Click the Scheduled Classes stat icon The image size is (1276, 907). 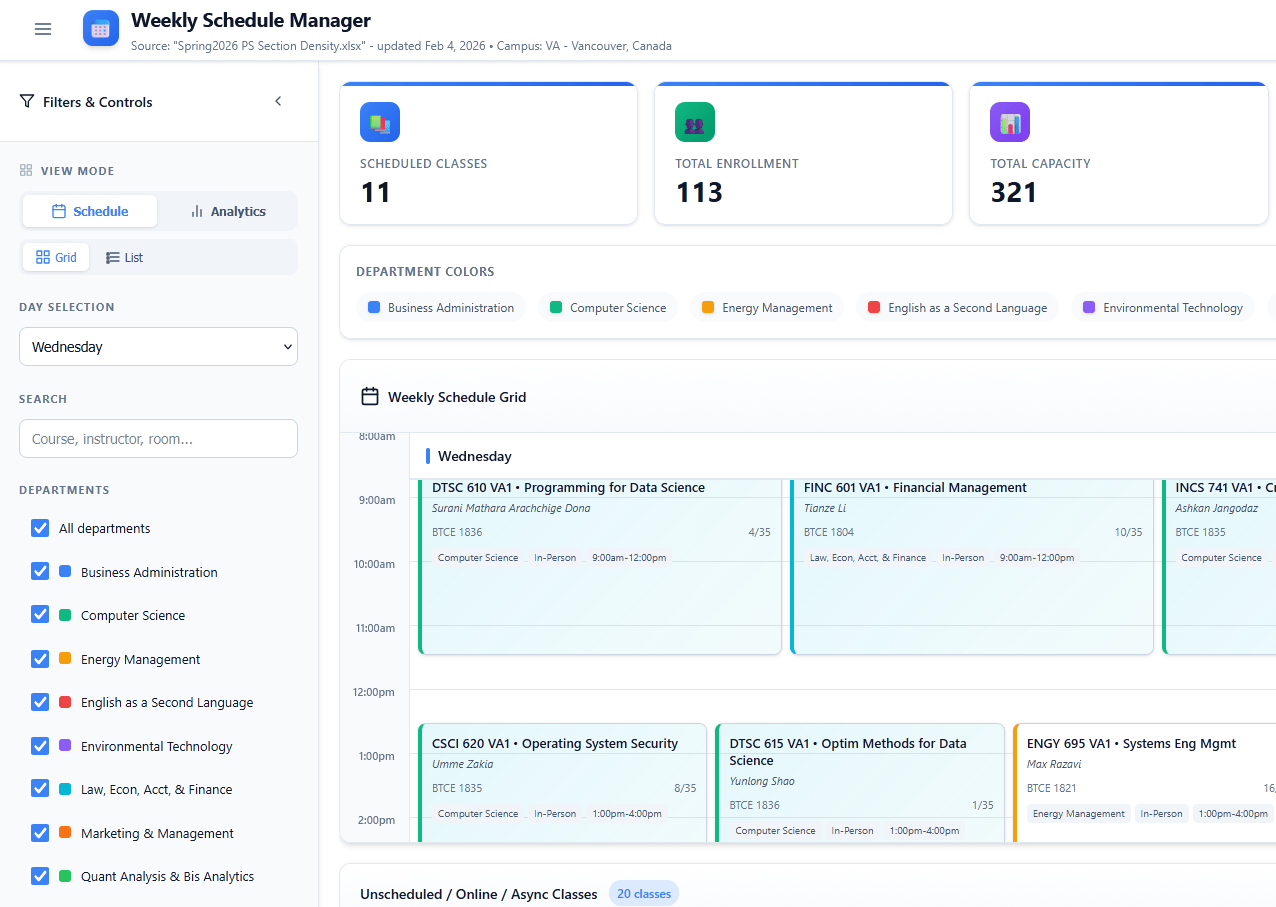(381, 121)
